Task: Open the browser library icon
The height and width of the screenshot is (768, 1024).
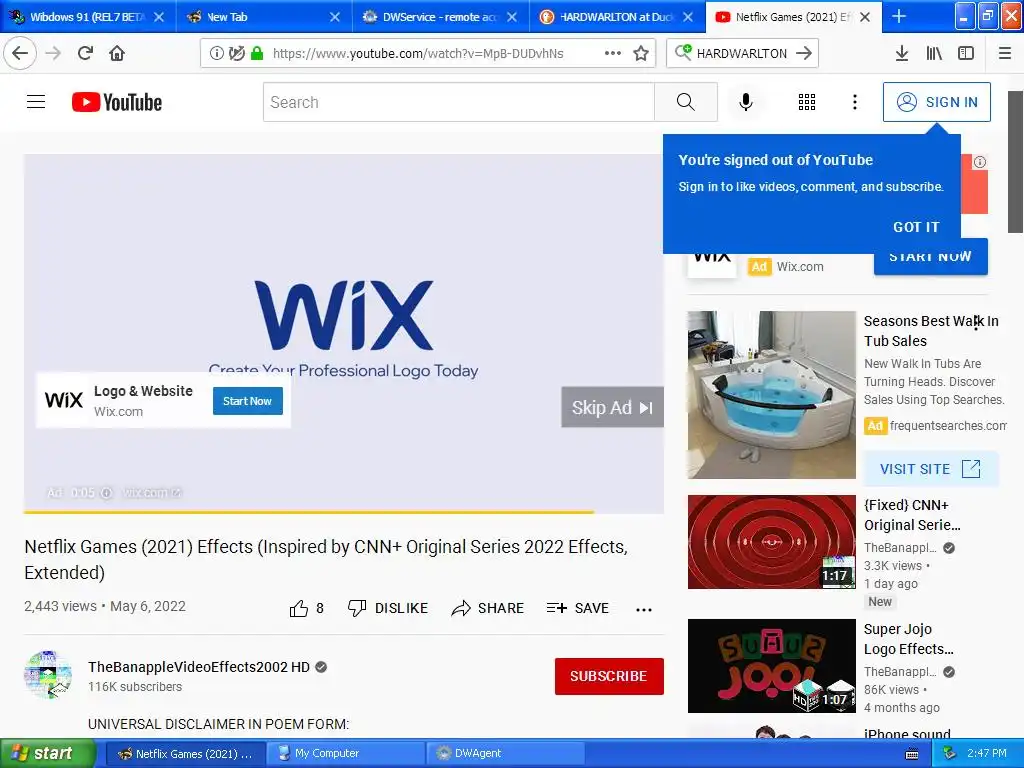Action: (934, 53)
